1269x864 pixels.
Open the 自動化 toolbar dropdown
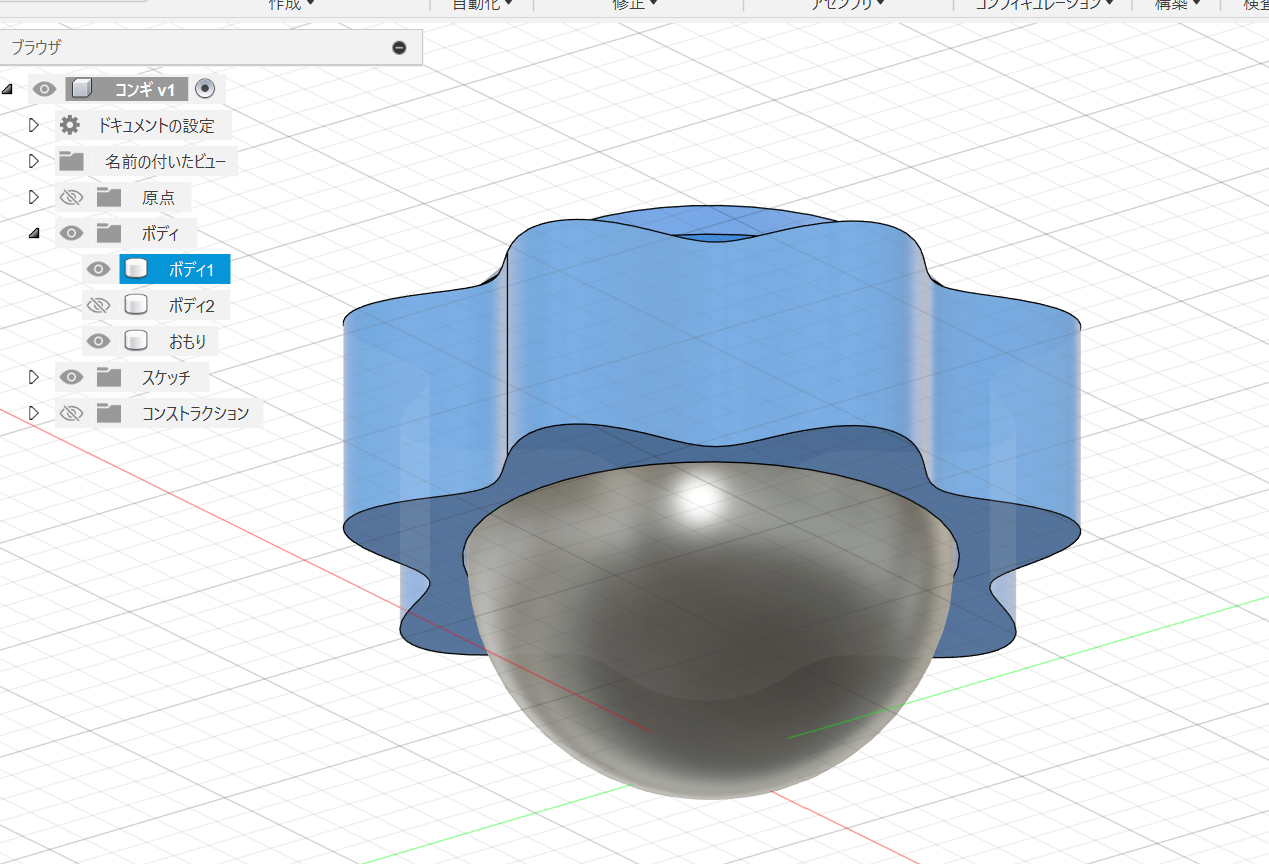tap(483, 4)
